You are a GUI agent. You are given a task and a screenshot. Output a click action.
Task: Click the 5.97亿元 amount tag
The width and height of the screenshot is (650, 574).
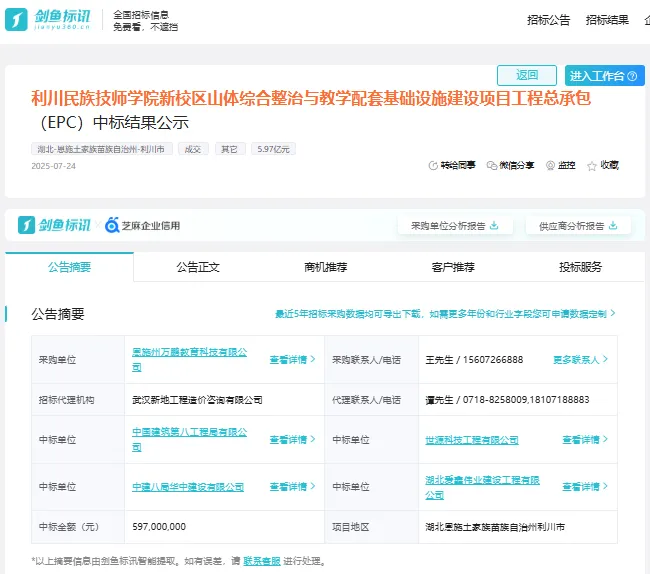pos(273,149)
